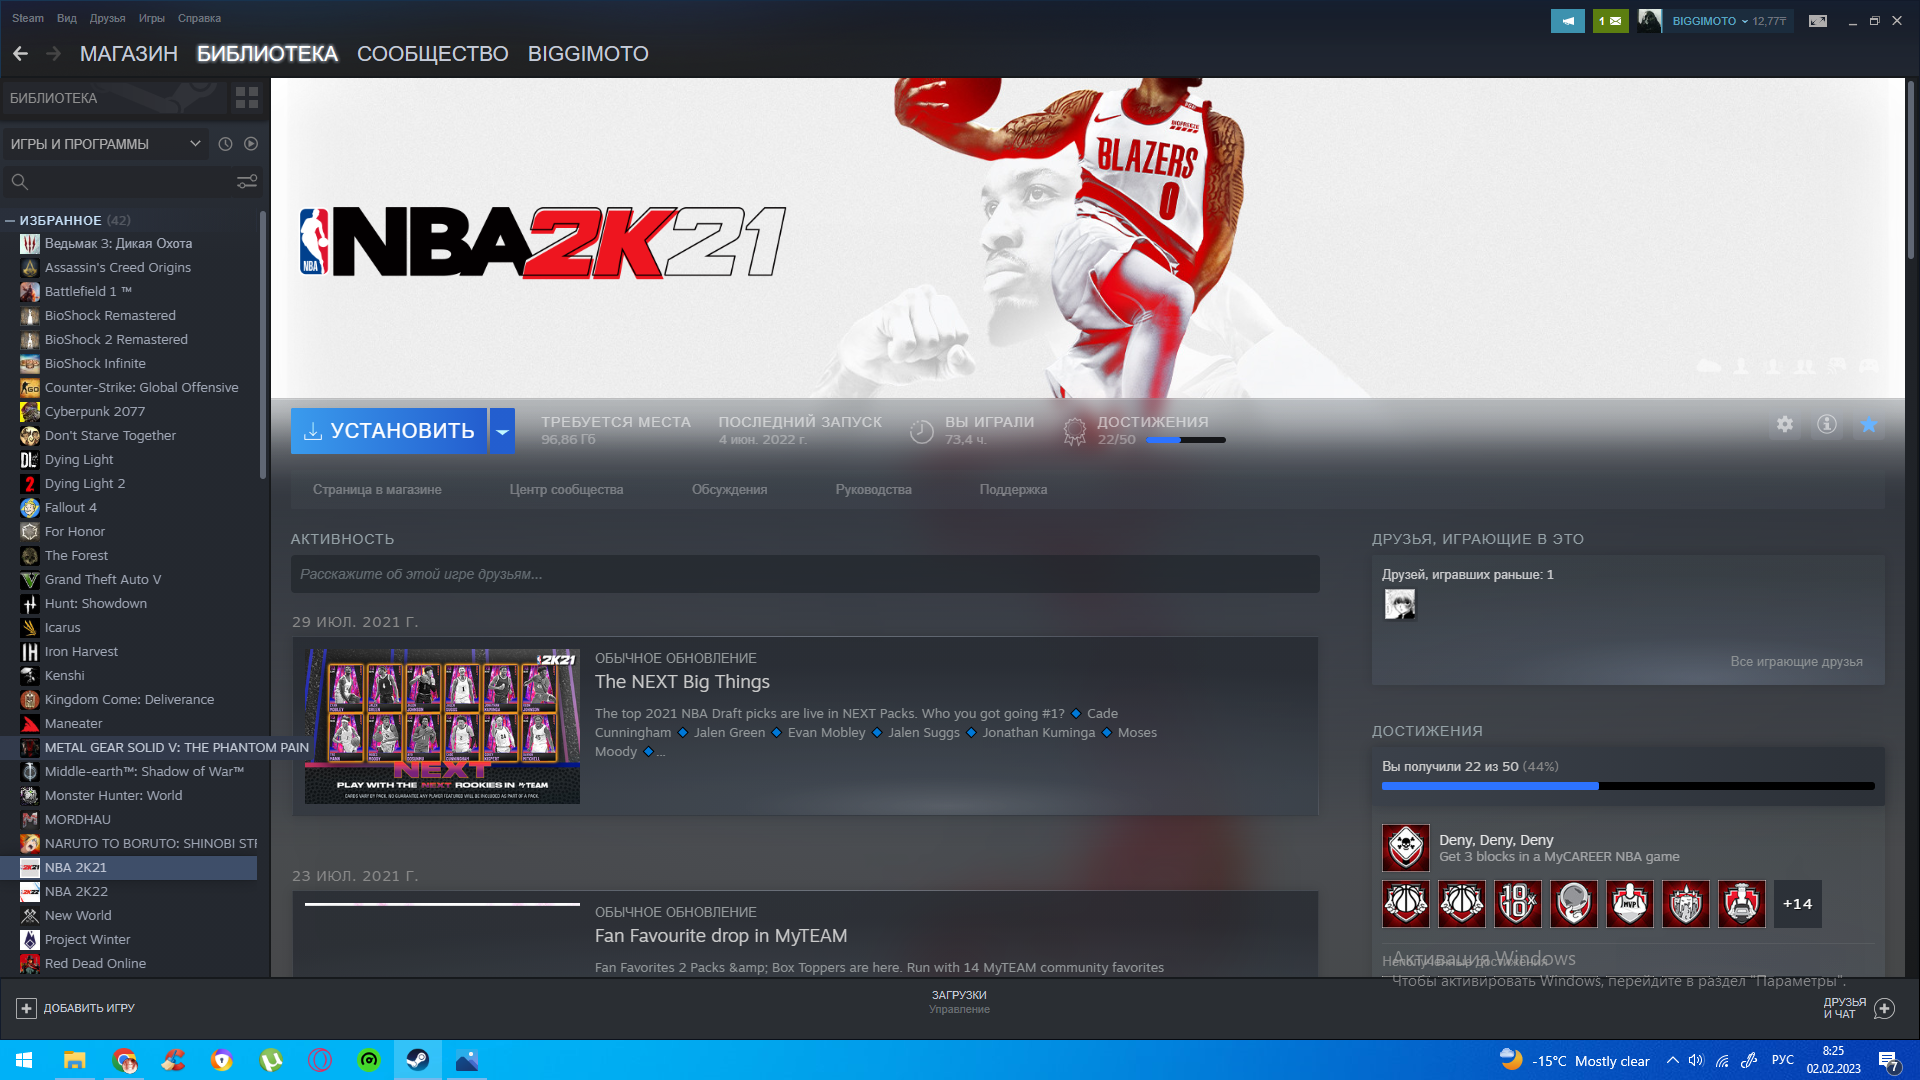
Task: Show +14 more achievements
Action: 1798,904
